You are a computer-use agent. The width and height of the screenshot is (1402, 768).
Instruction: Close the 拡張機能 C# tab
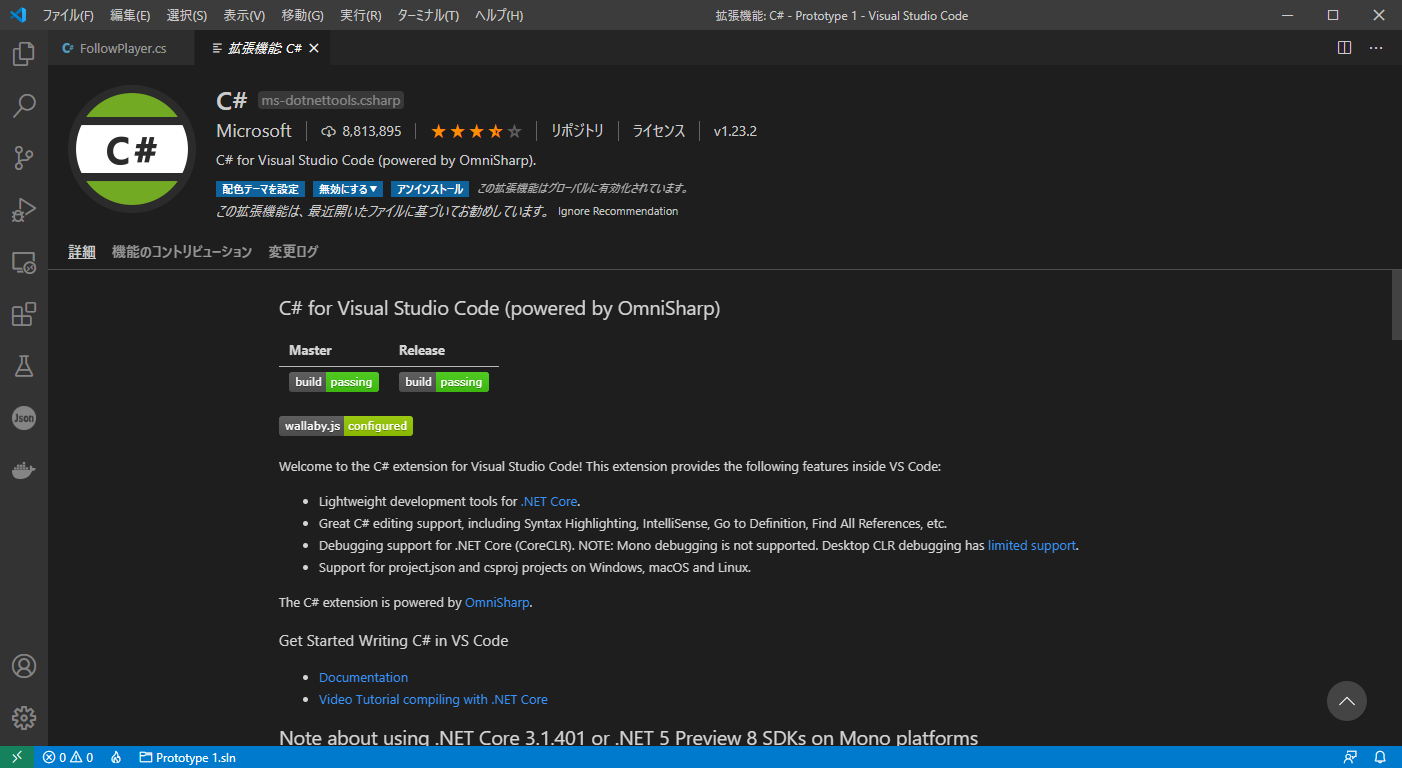(314, 48)
